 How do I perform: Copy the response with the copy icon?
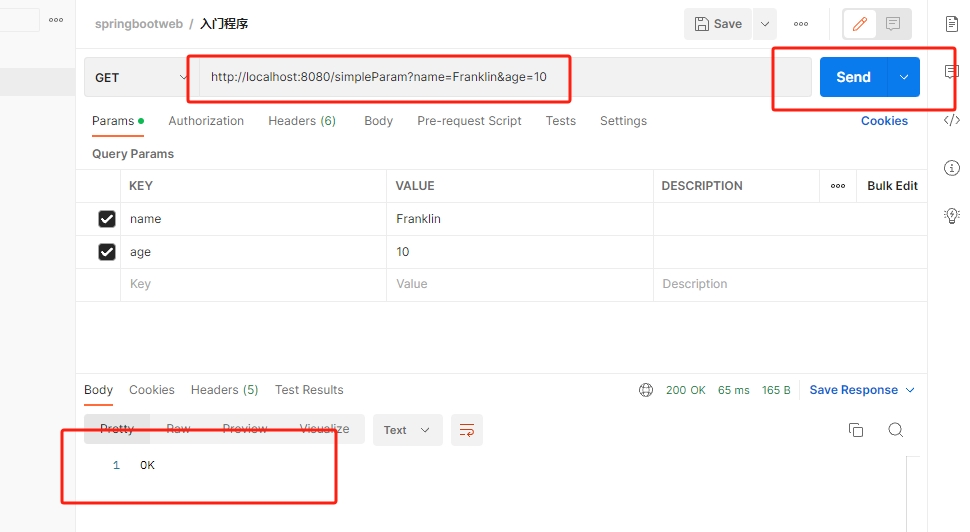(856, 430)
